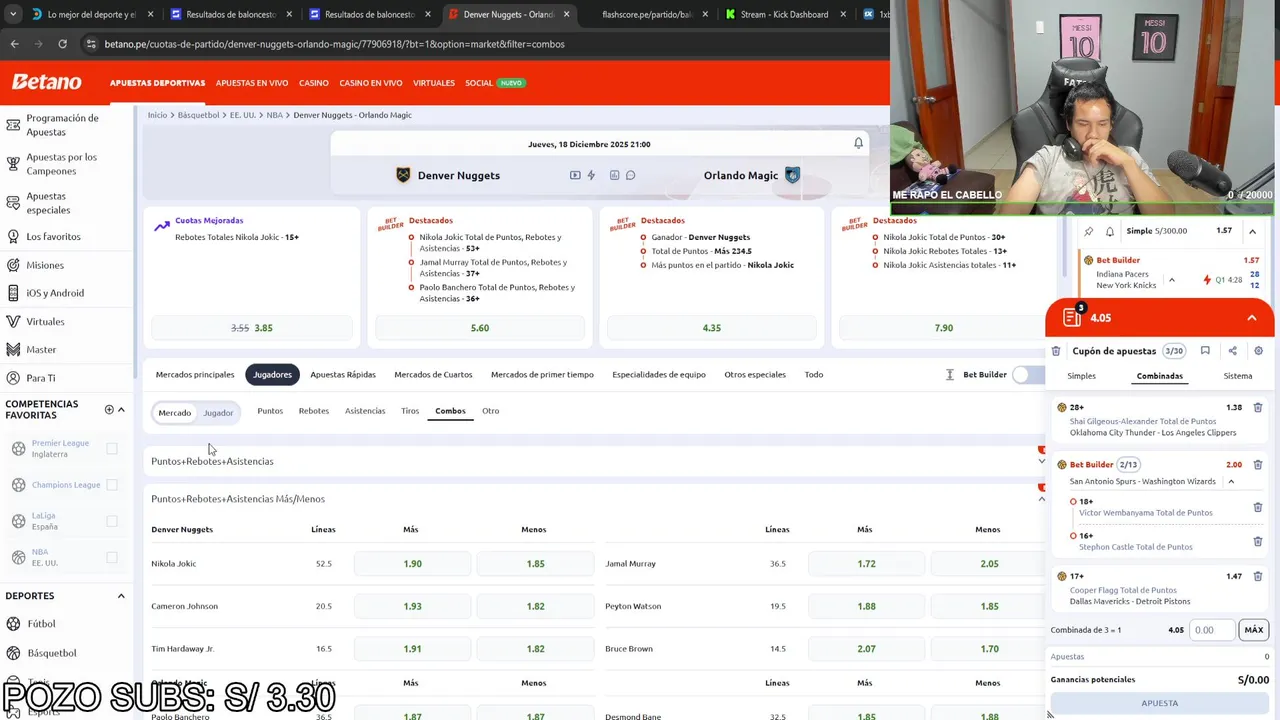Go to Básquetbol breadcrumb link

pos(198,115)
